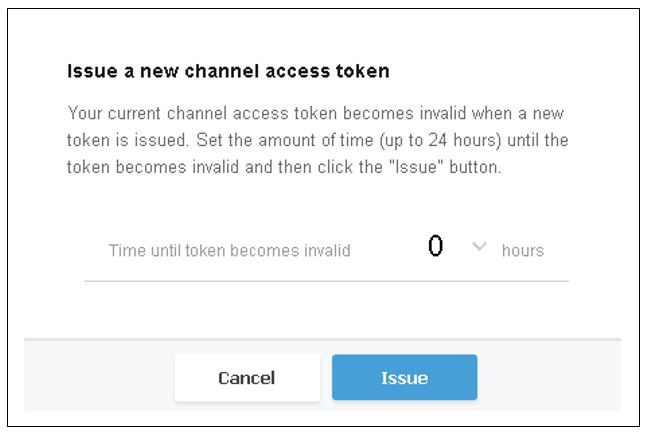646x436 pixels.
Task: Click the "hours" unit label
Action: coord(522,250)
